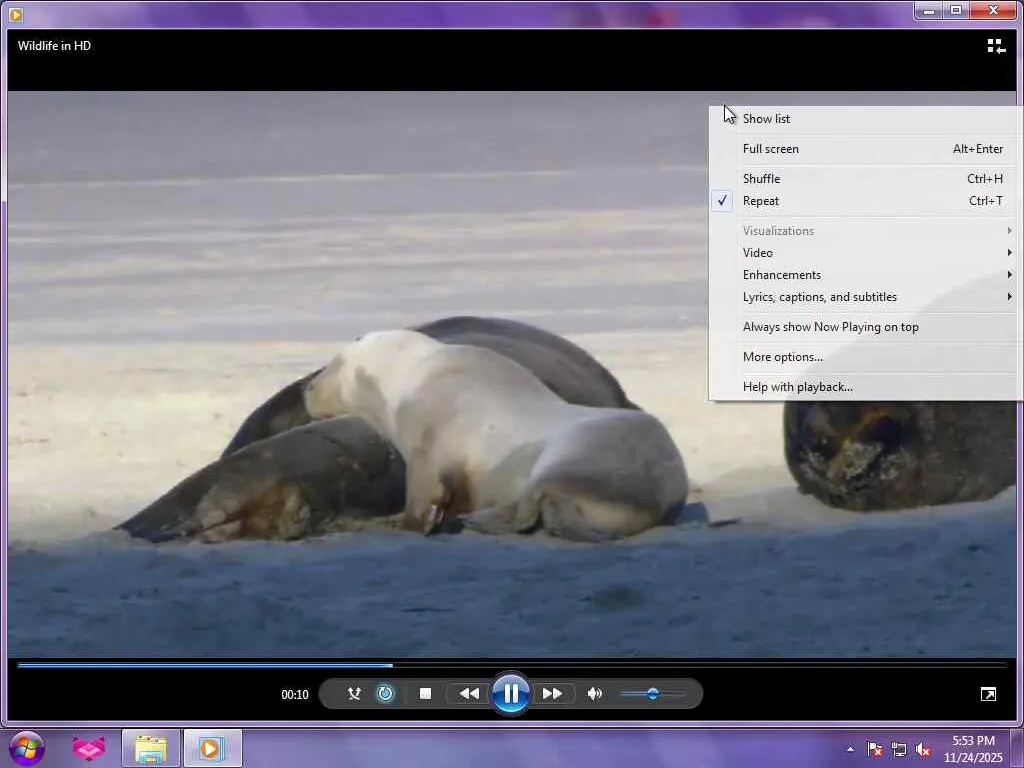Open More options... dialog

[x=783, y=357]
